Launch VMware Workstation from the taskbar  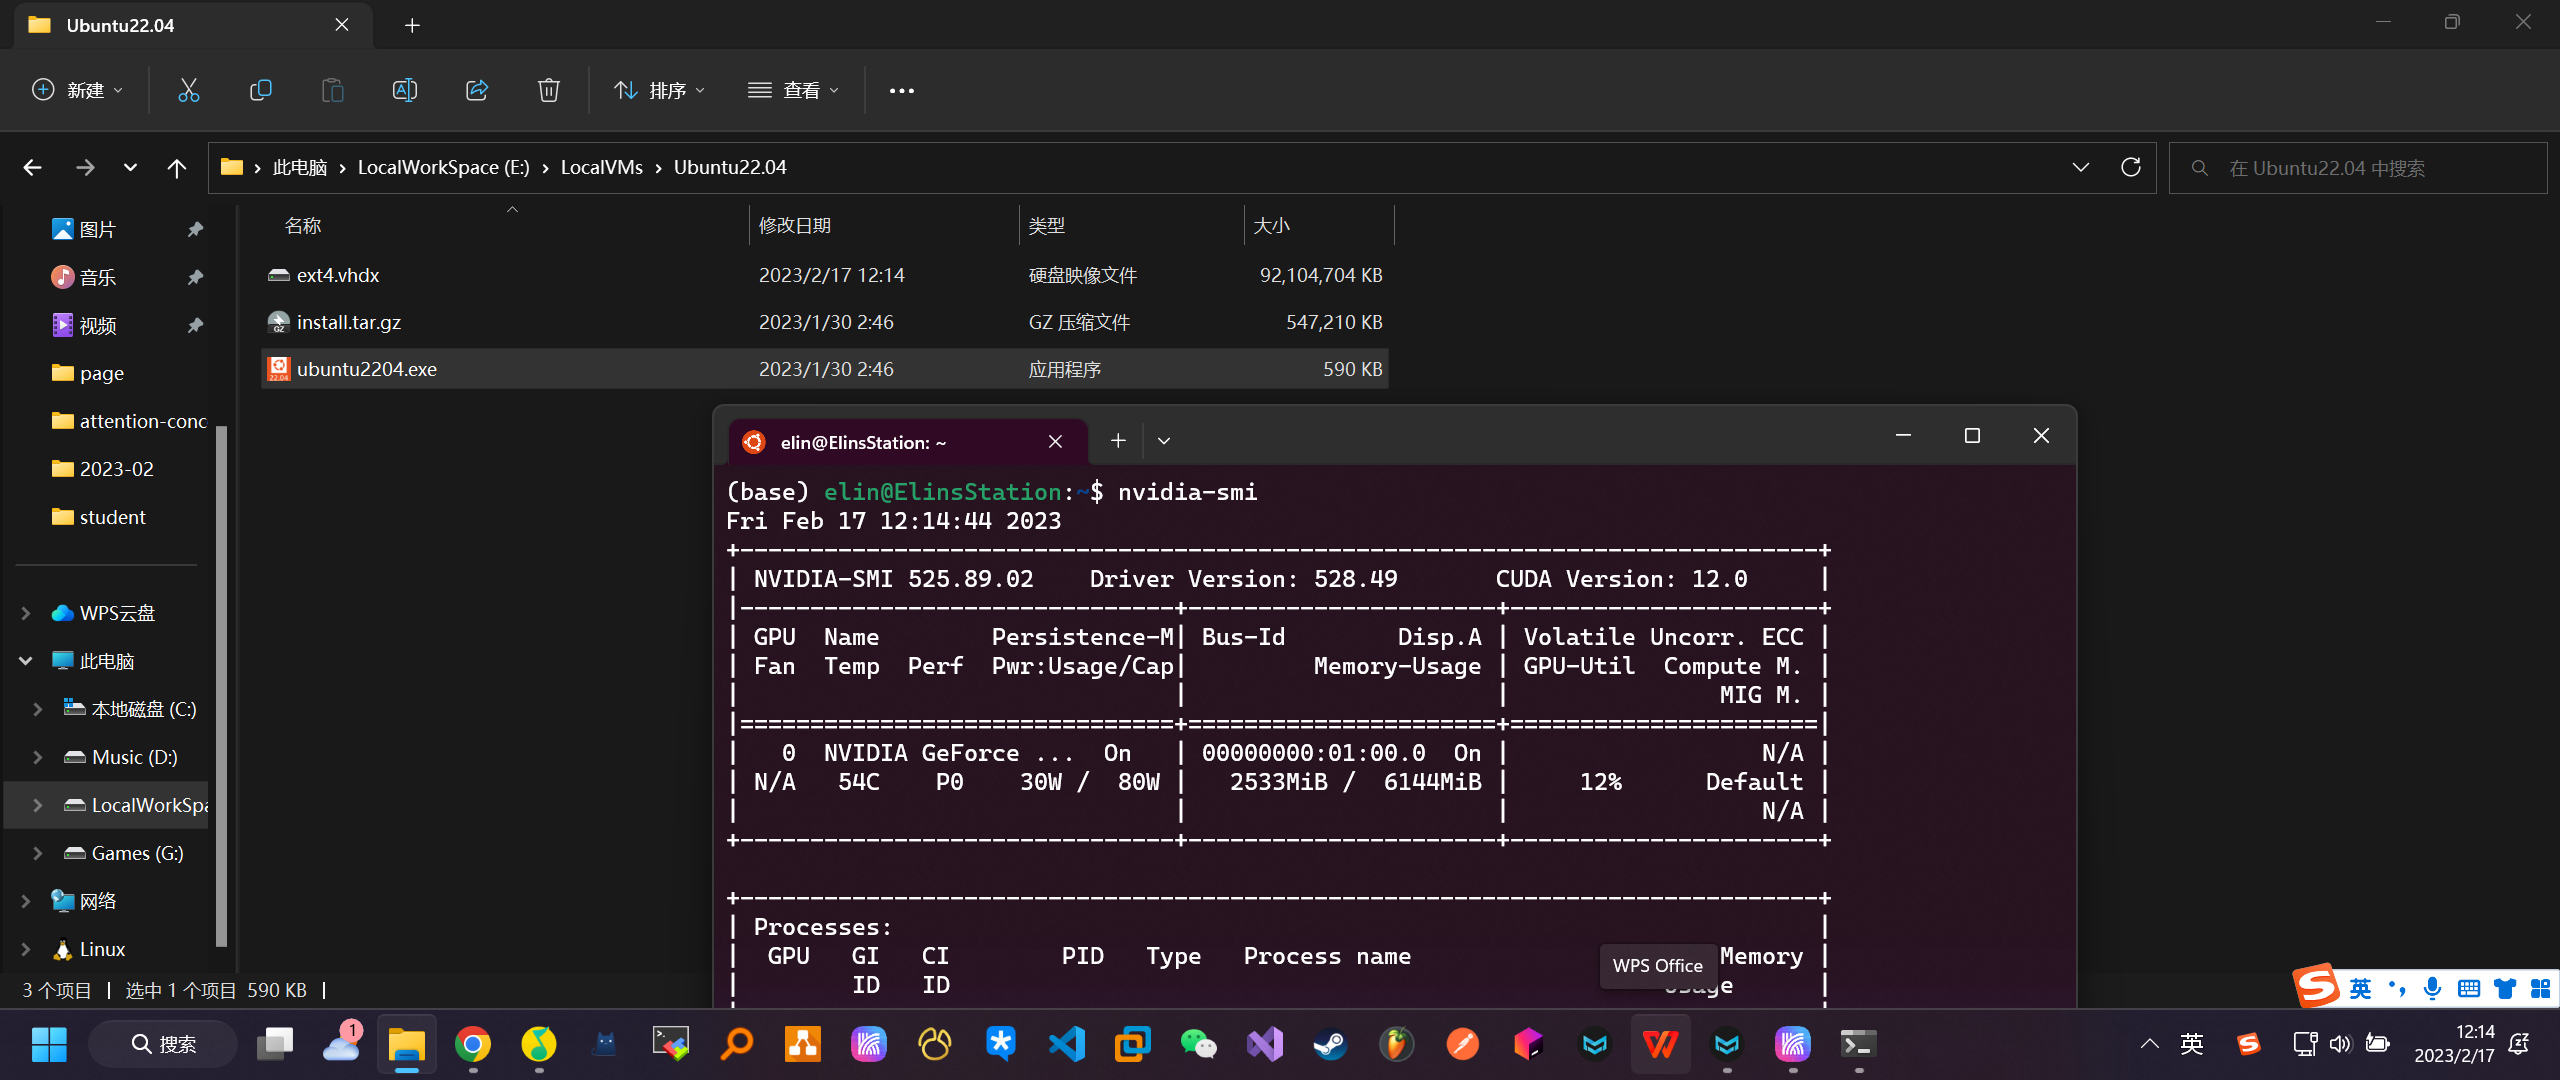(x=1131, y=1043)
